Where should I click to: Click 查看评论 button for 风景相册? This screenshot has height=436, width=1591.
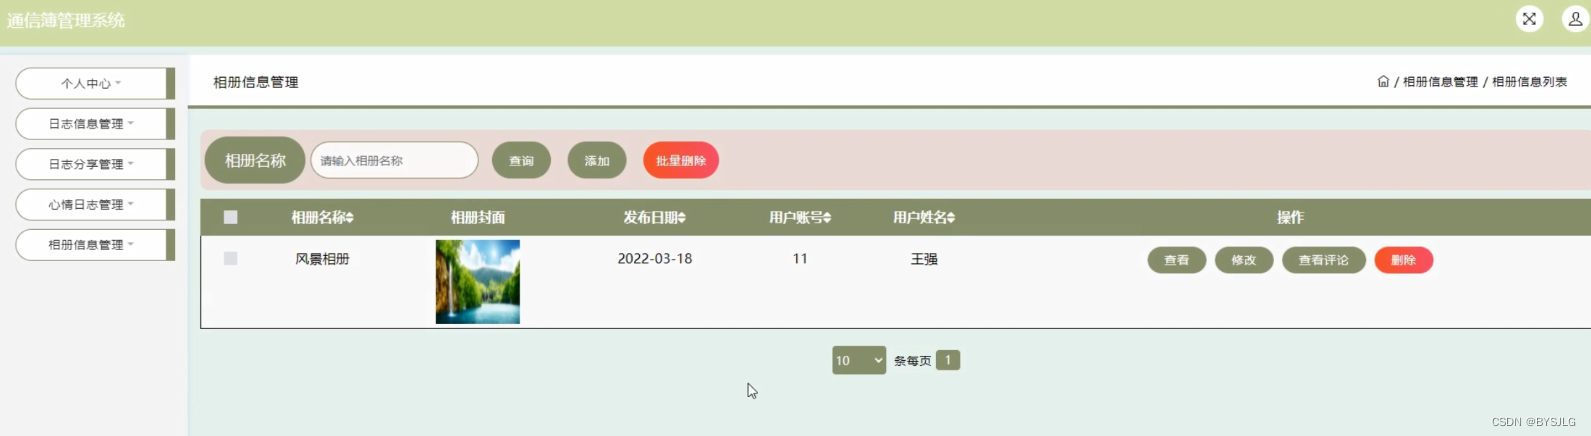[x=1324, y=260]
